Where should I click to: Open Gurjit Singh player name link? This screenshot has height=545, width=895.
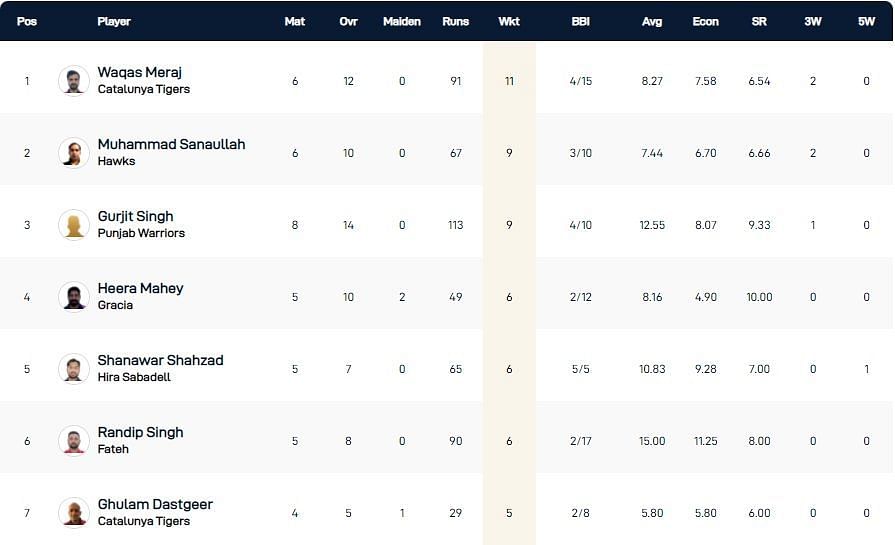coord(135,216)
